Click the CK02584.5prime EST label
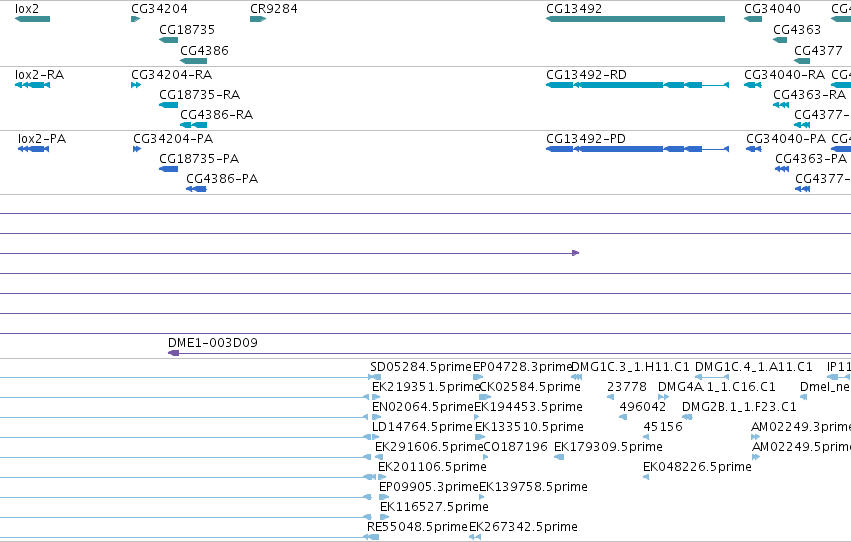 530,387
